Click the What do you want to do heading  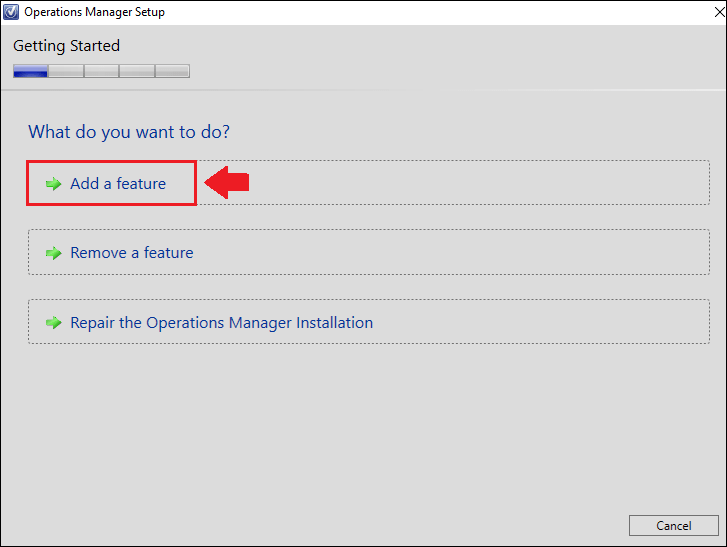129,132
